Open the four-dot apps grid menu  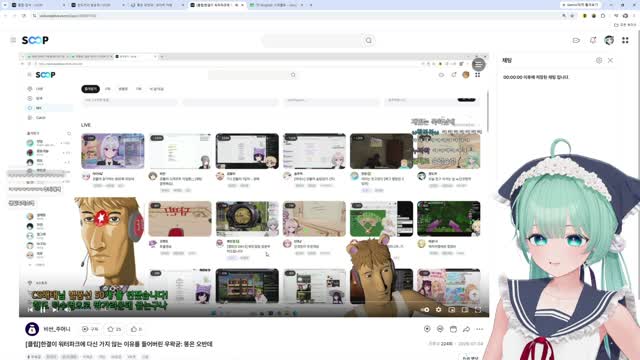point(625,40)
